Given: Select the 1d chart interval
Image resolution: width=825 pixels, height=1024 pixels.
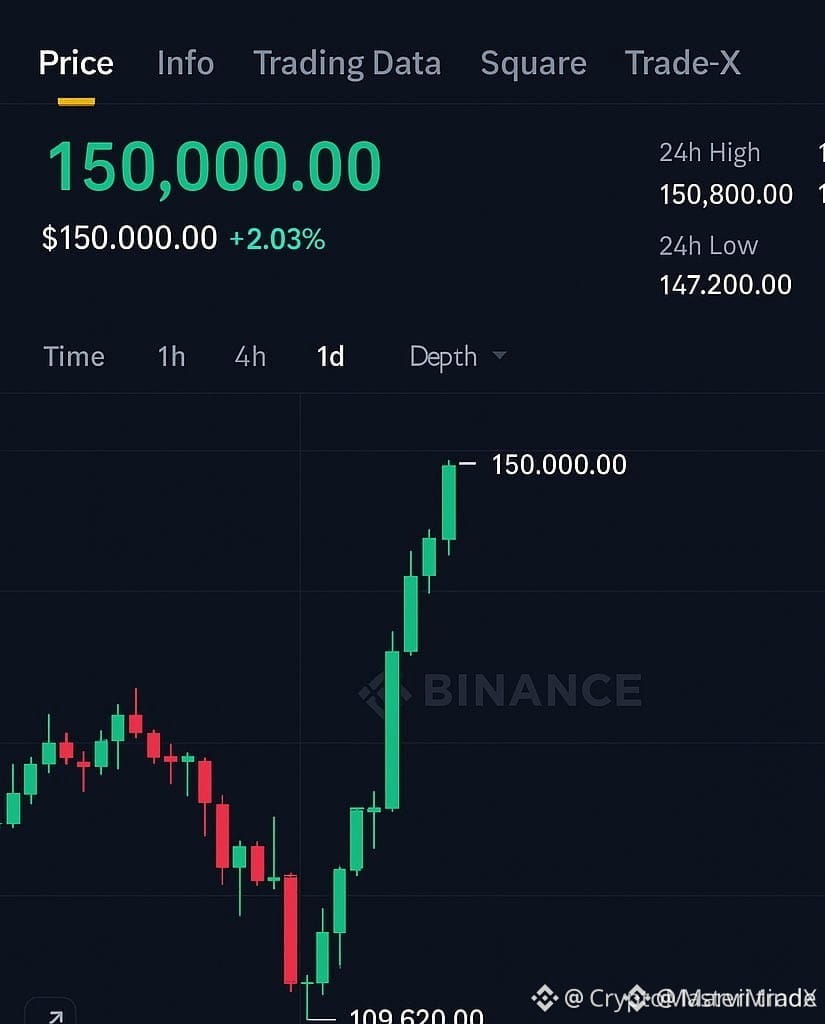Looking at the screenshot, I should 331,357.
